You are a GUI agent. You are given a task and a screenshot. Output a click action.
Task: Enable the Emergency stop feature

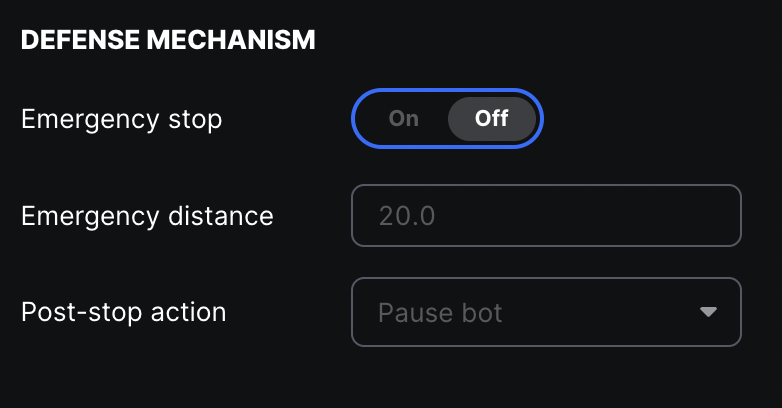click(x=404, y=119)
